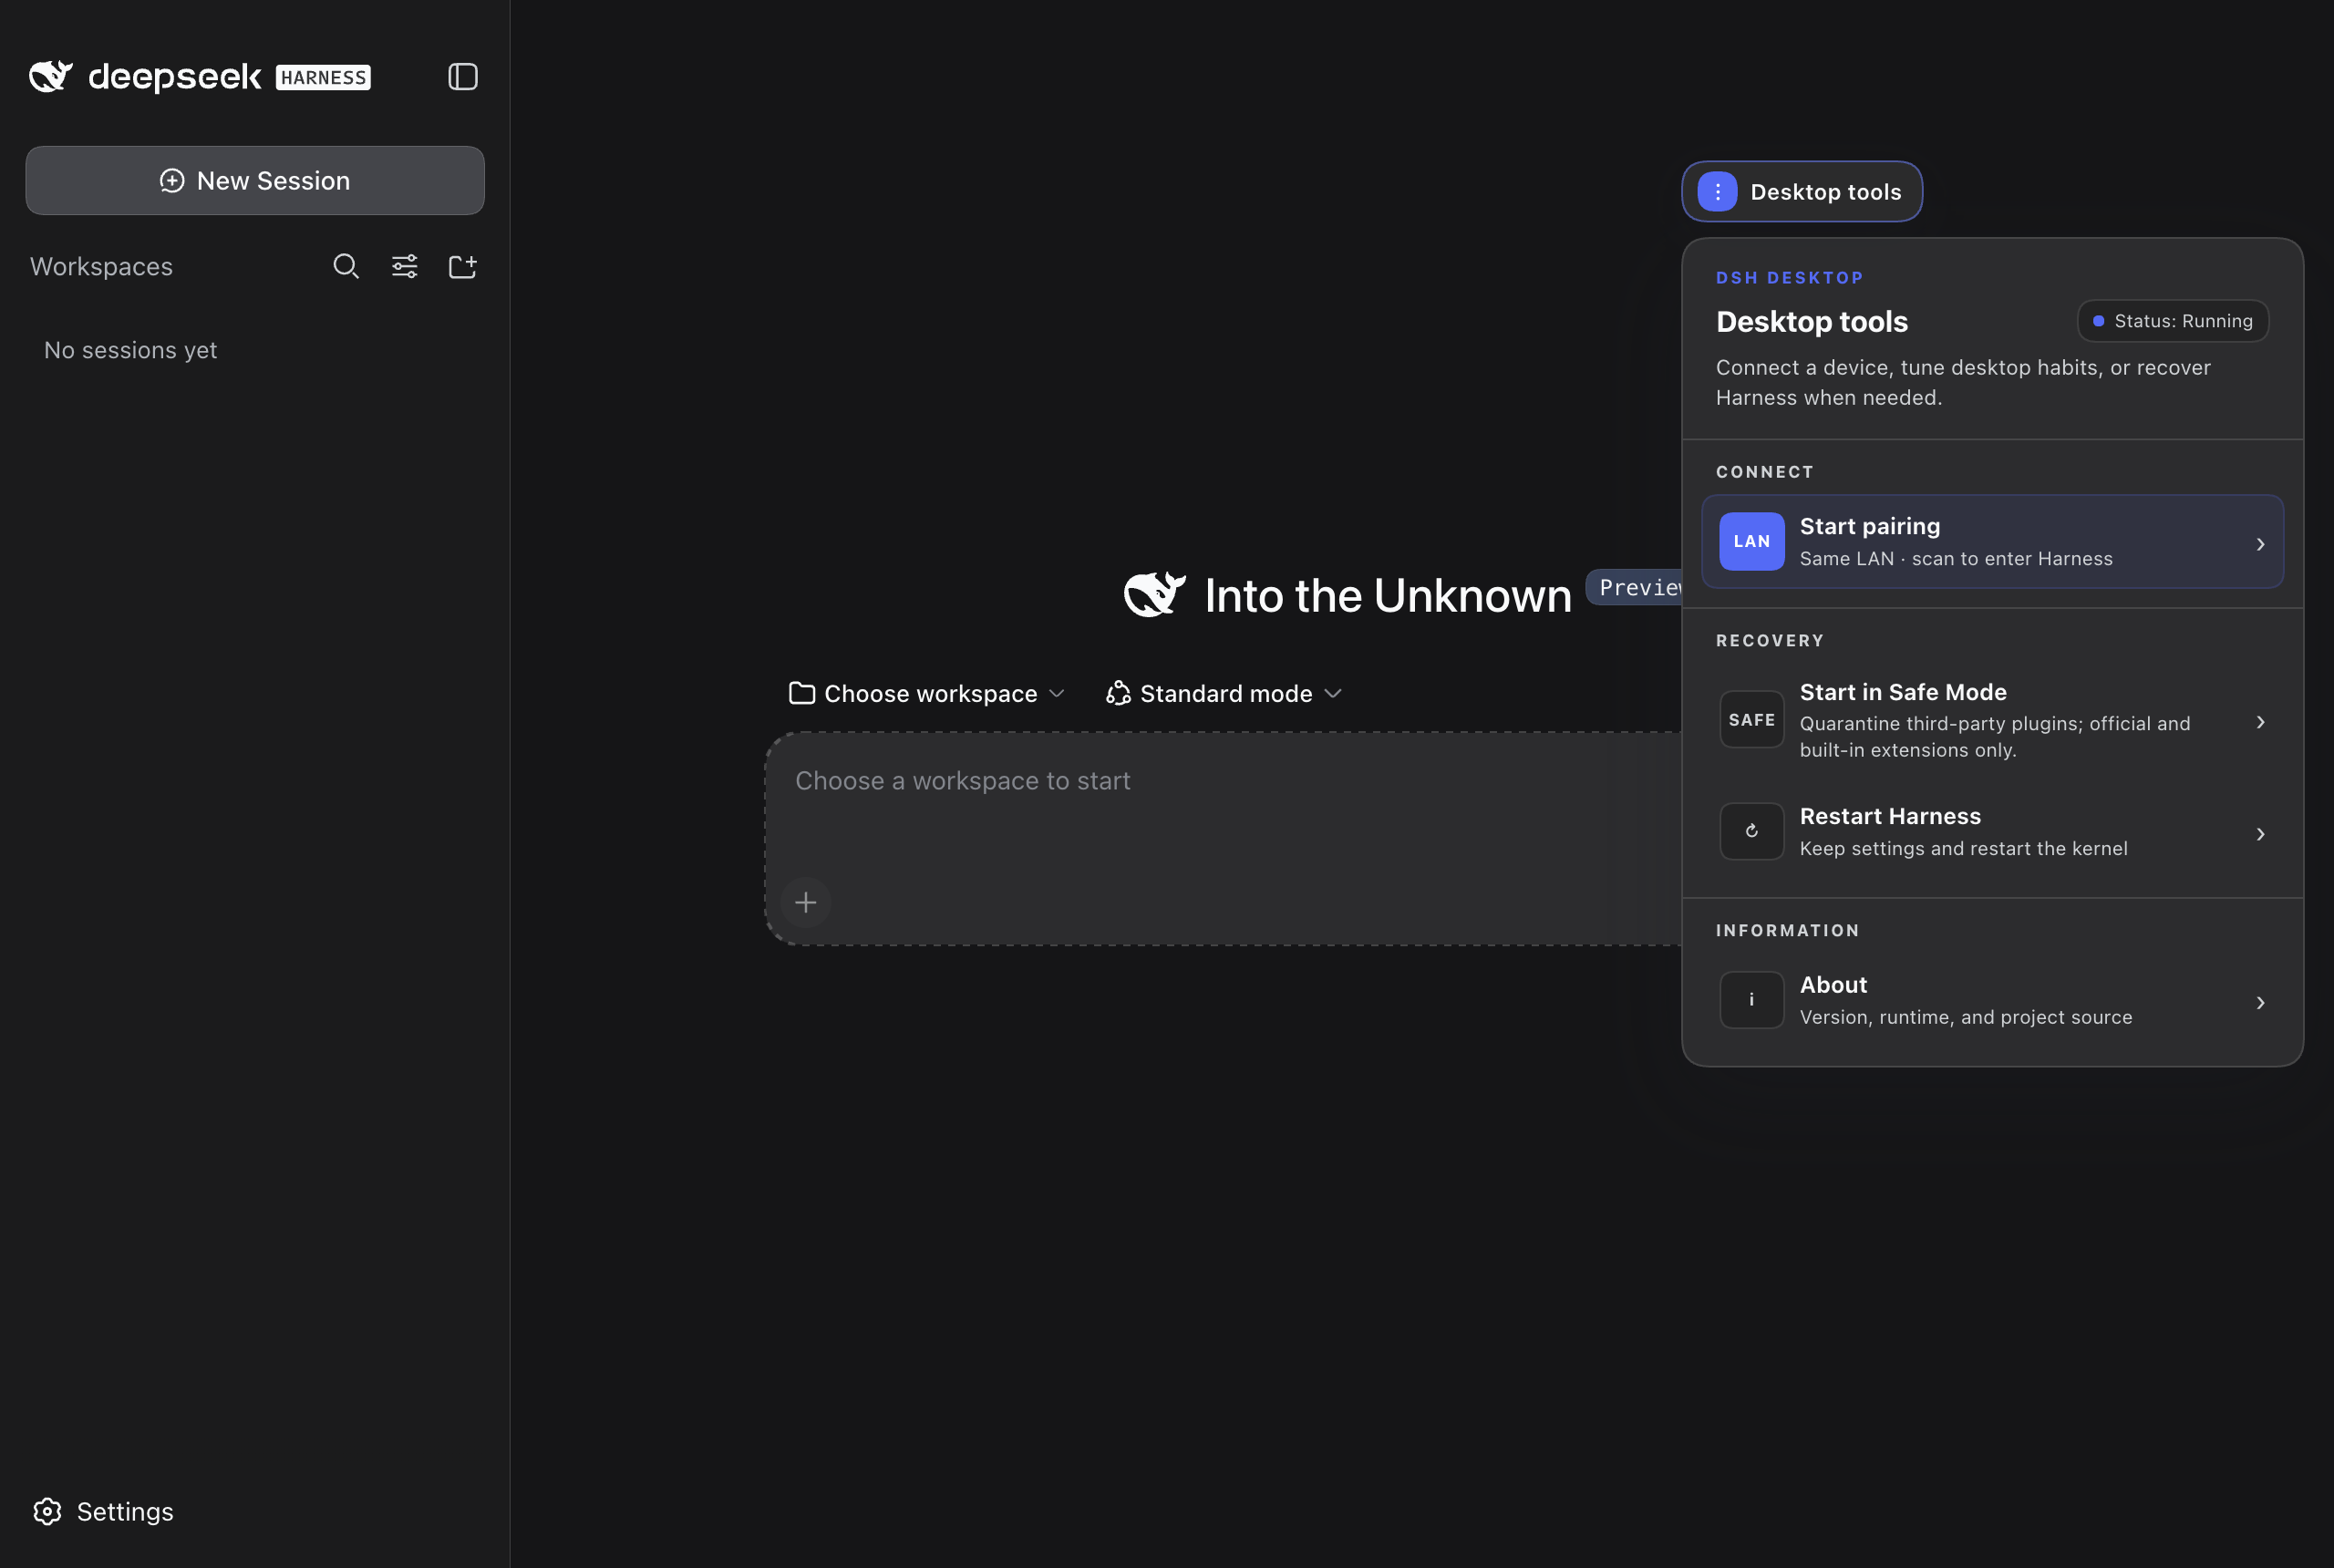Start a New Session
2334x1568 pixels.
[255, 181]
